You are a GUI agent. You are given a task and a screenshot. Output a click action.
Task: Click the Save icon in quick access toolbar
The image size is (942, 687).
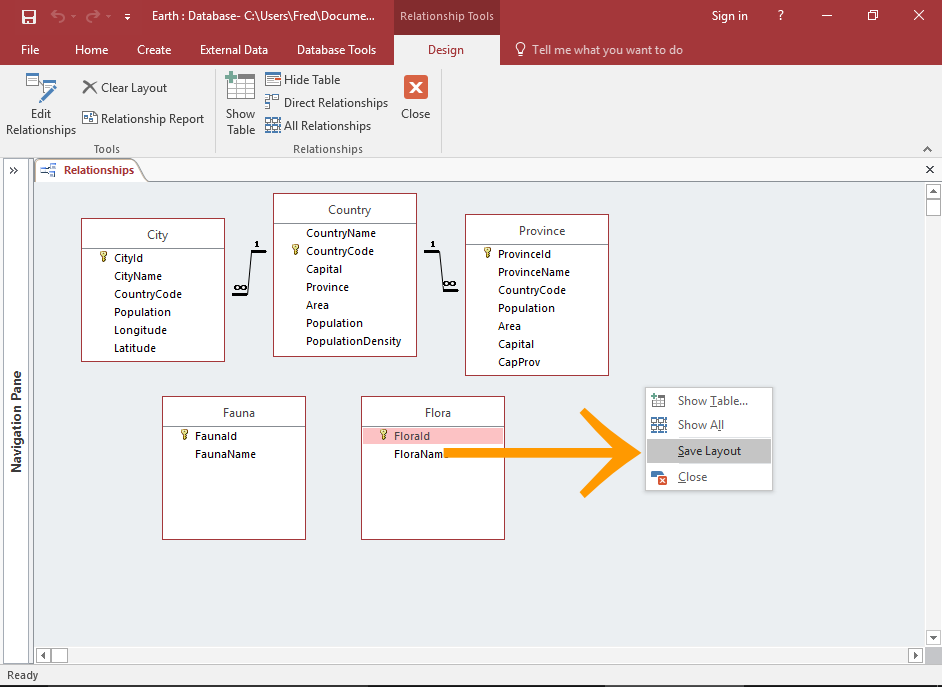(x=28, y=17)
